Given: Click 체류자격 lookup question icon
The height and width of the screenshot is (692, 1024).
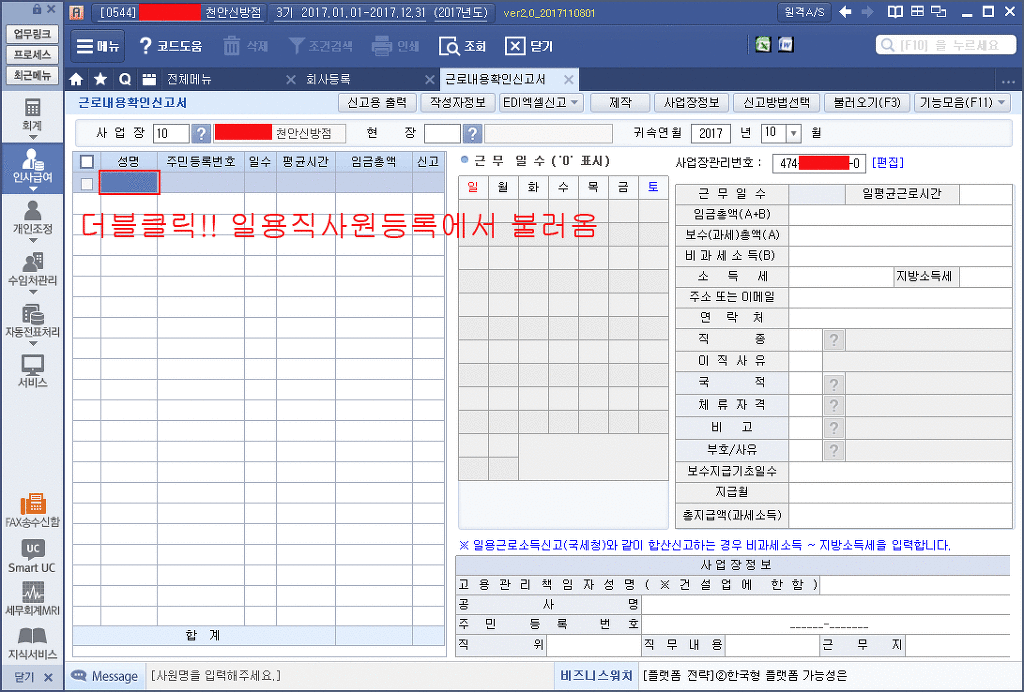Looking at the screenshot, I should click(833, 406).
